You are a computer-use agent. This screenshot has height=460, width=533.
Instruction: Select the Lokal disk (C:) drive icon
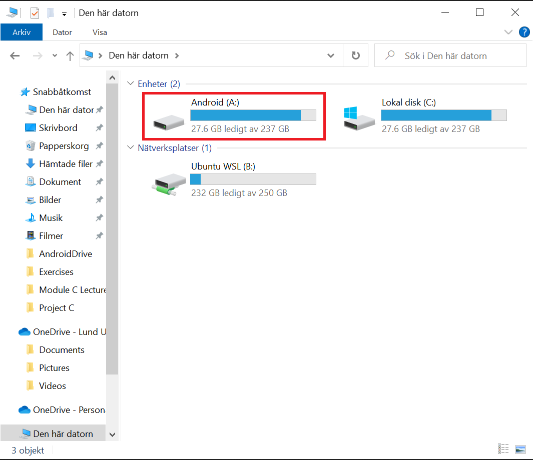coord(359,118)
